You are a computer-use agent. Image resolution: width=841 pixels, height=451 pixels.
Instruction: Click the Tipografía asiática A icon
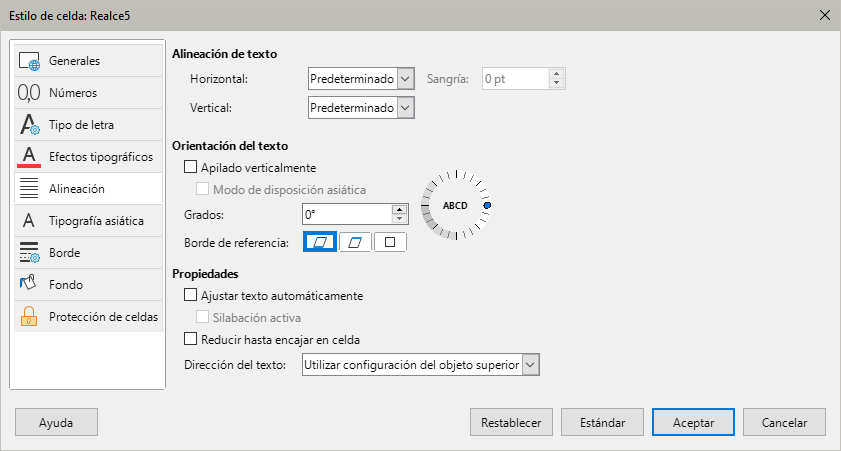coord(29,220)
